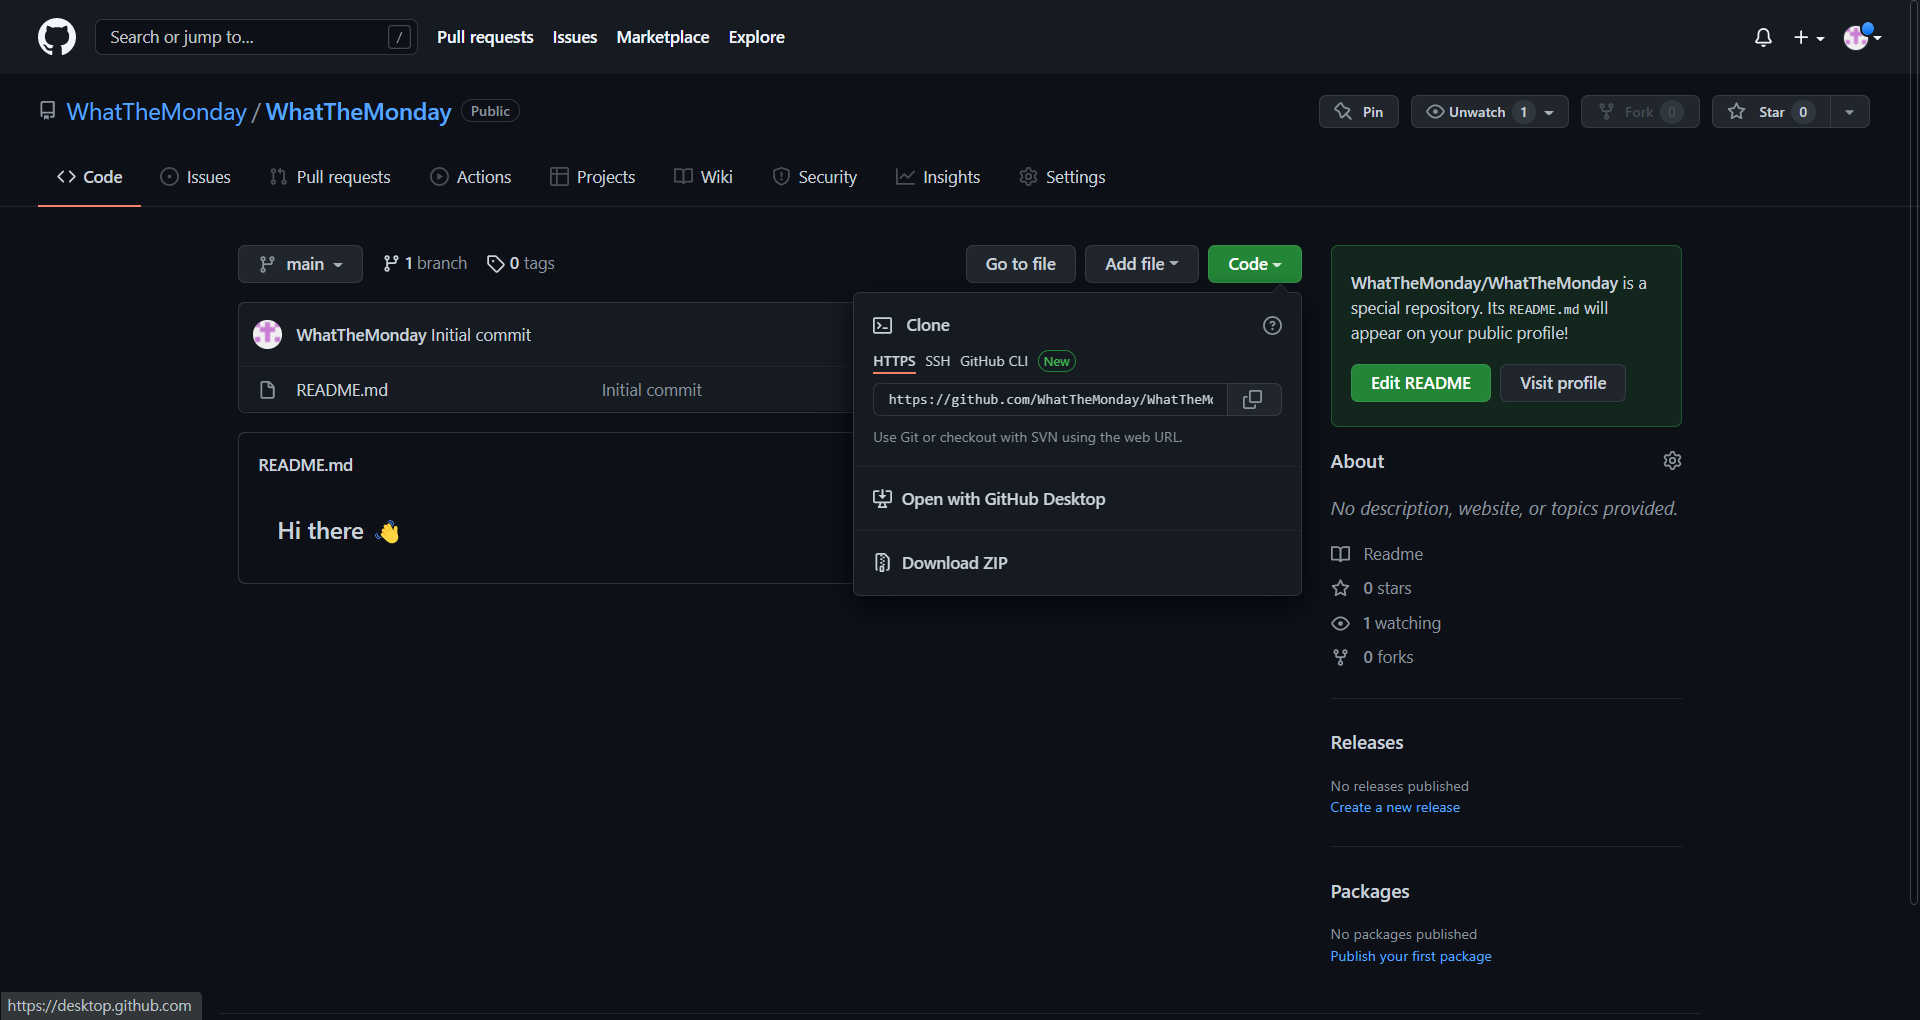This screenshot has width=1920, height=1020.
Task: Select the HTTPS clone tab
Action: [894, 361]
